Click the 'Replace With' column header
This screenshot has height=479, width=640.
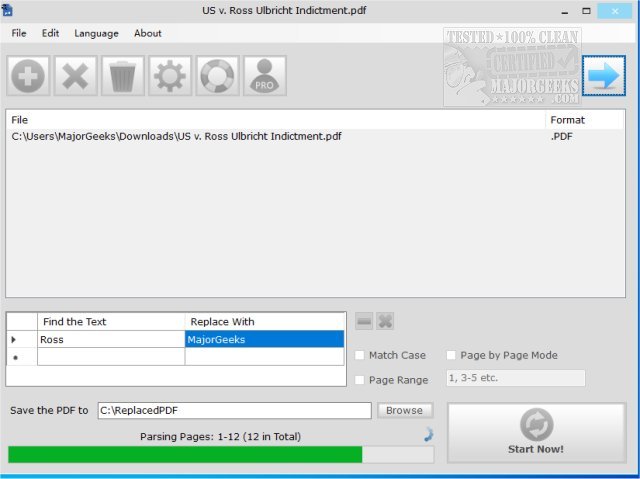click(264, 322)
